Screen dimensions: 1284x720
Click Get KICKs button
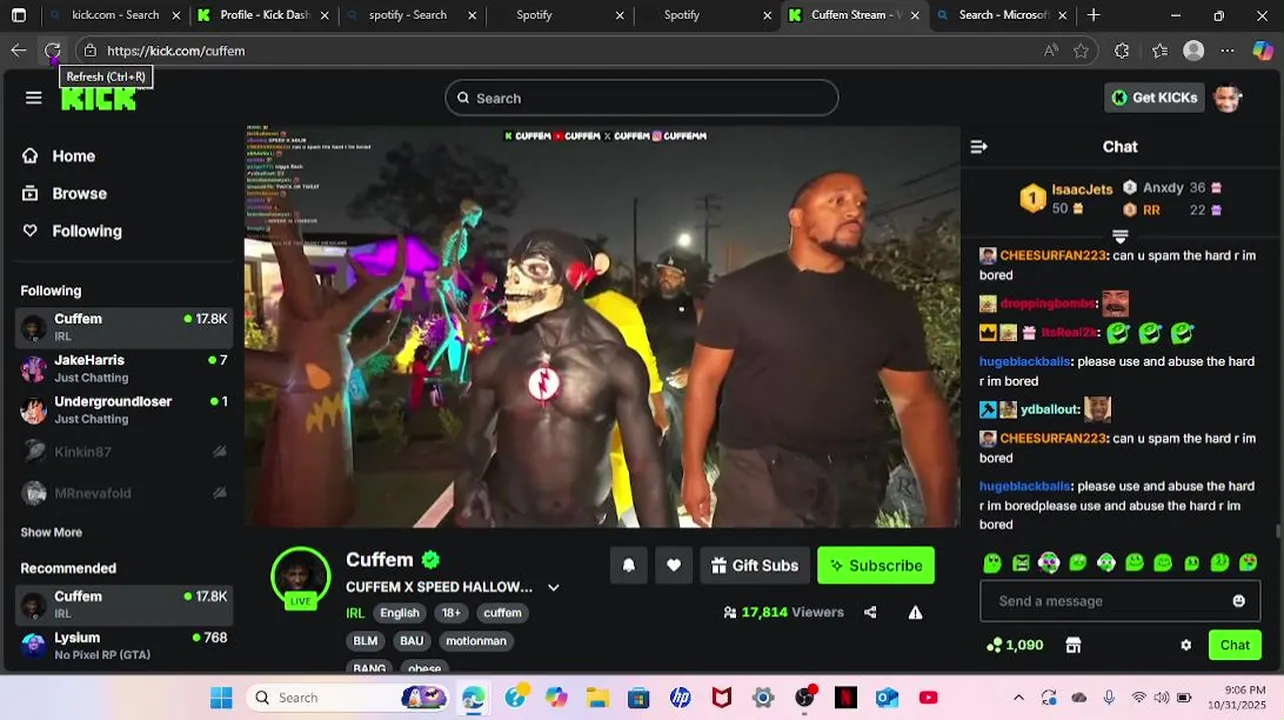[1154, 97]
